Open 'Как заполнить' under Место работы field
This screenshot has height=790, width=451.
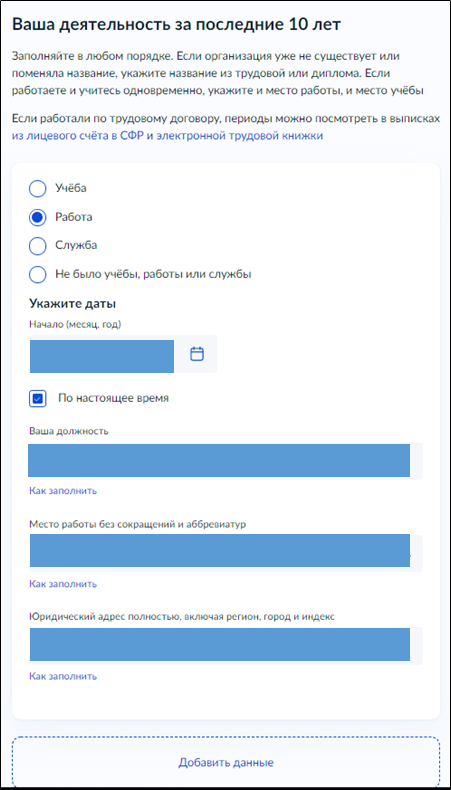63,584
